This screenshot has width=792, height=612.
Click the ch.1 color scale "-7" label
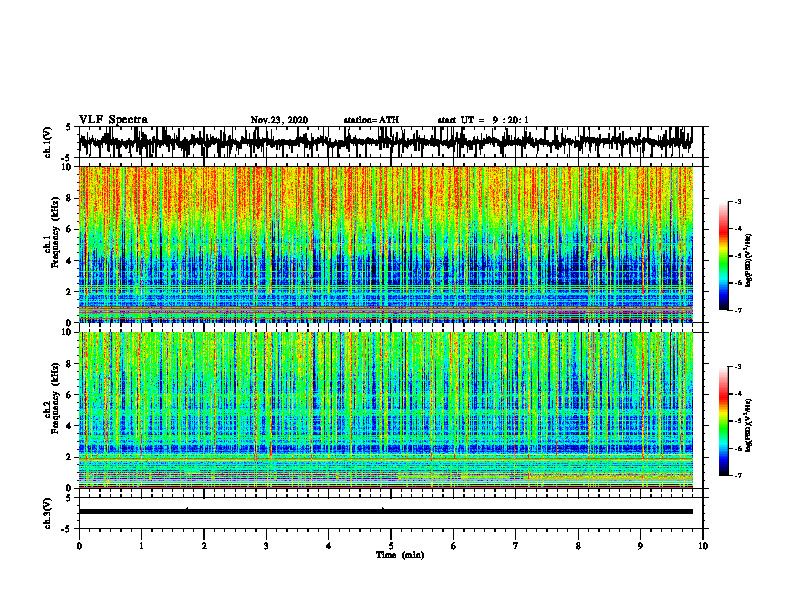[x=737, y=310]
